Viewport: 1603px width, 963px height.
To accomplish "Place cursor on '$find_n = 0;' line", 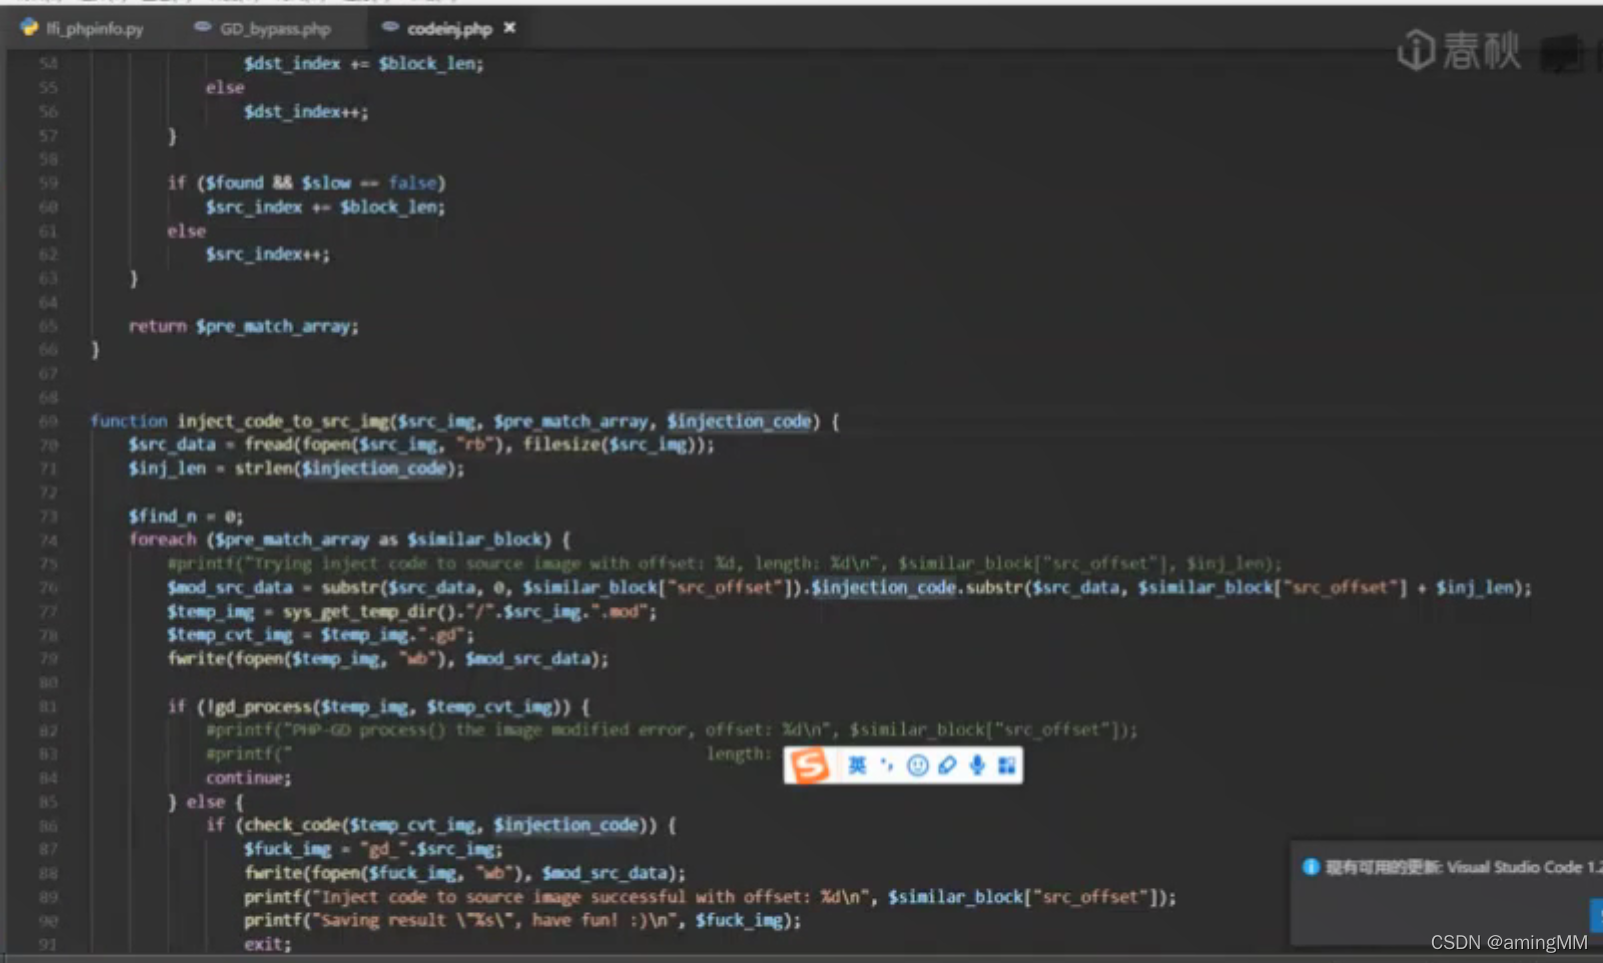I will 185,516.
